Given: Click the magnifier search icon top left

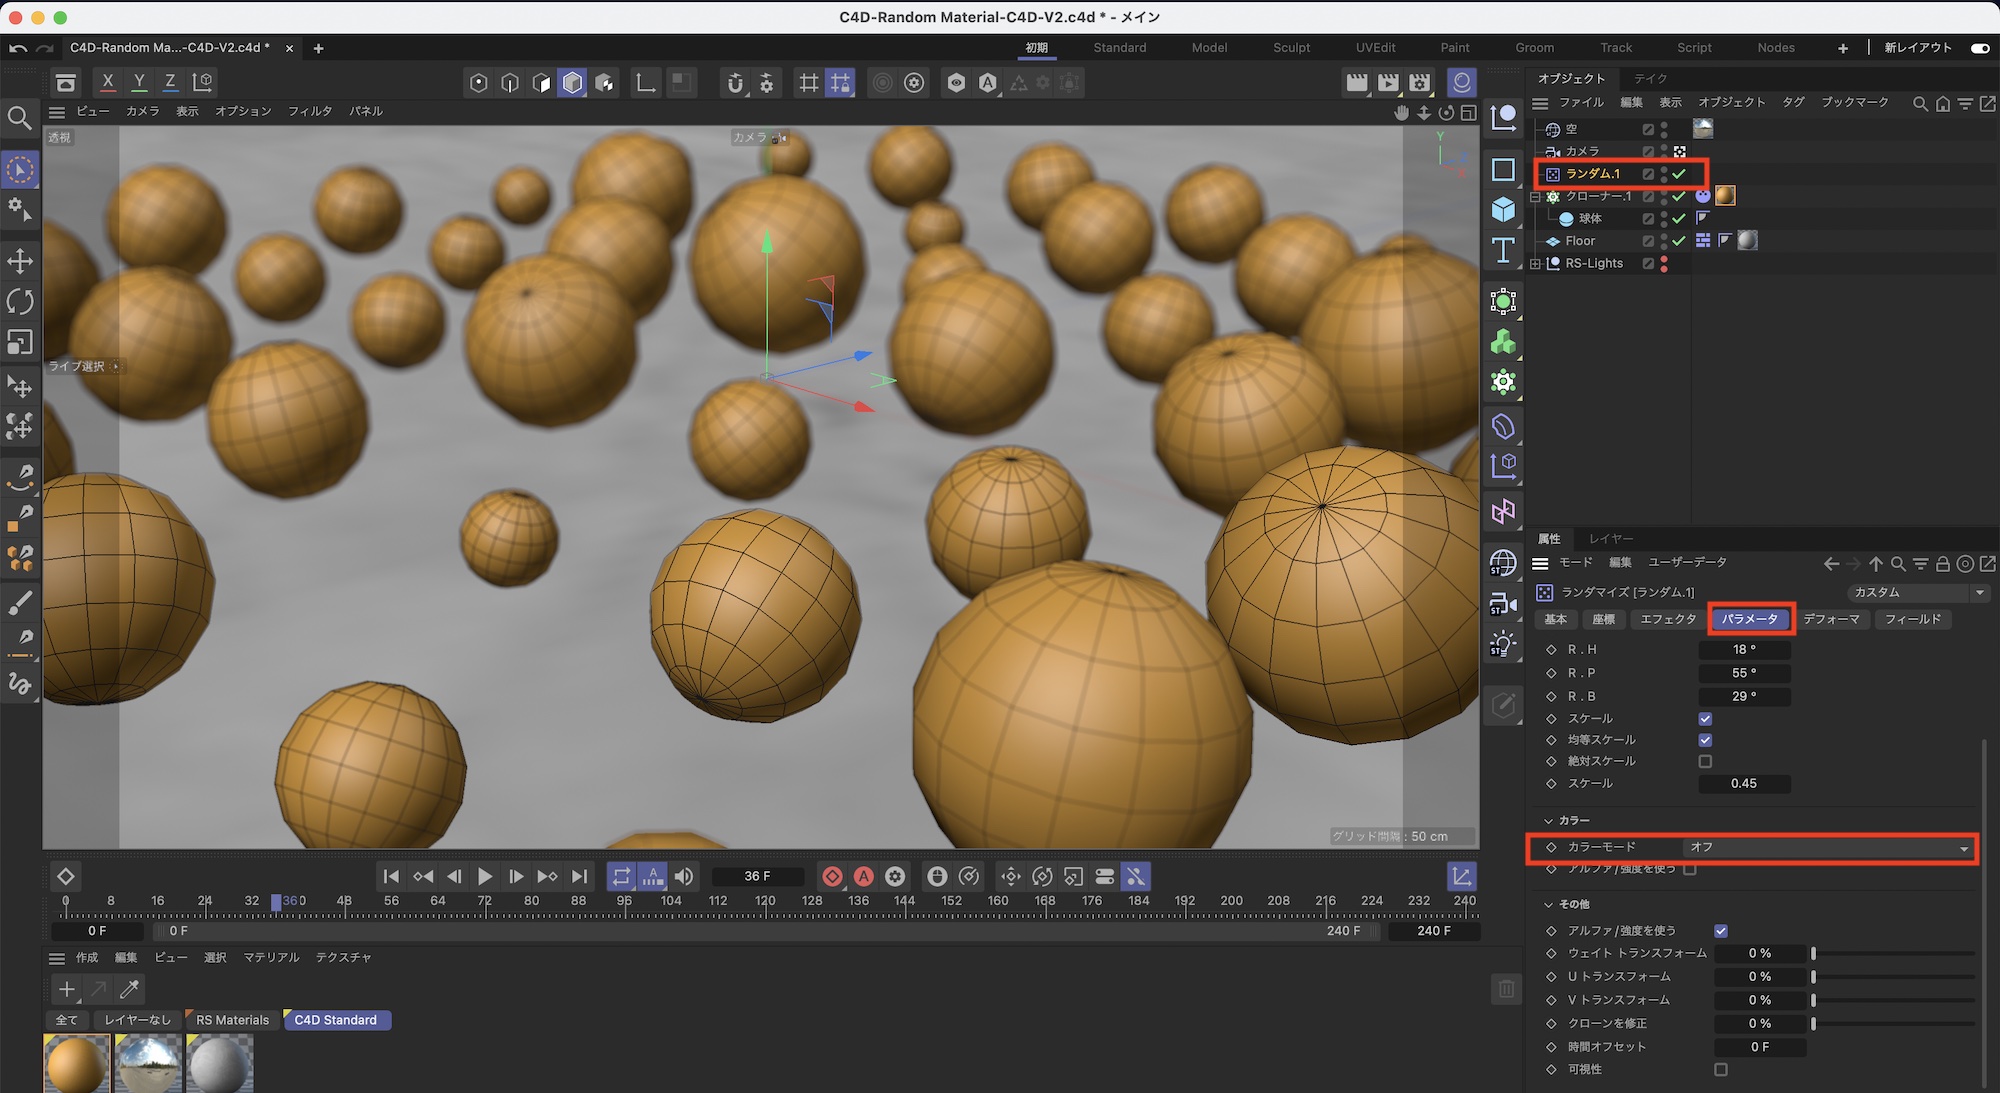Looking at the screenshot, I should pos(19,119).
